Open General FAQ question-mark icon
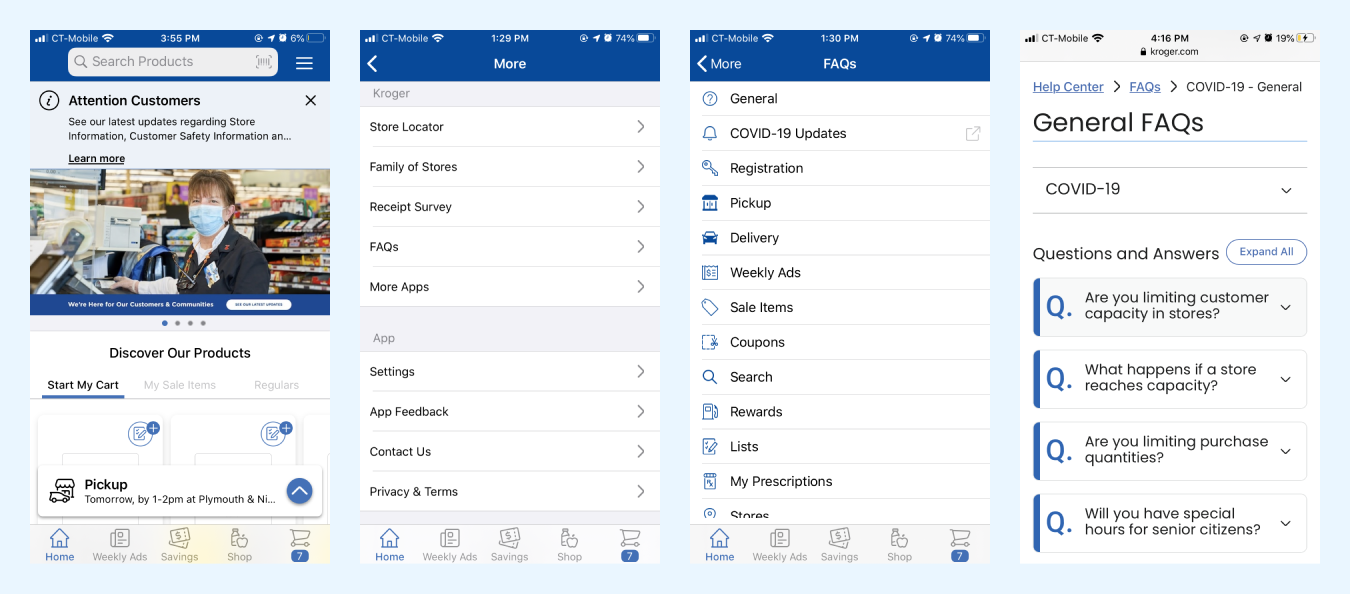1350x594 pixels. (710, 98)
